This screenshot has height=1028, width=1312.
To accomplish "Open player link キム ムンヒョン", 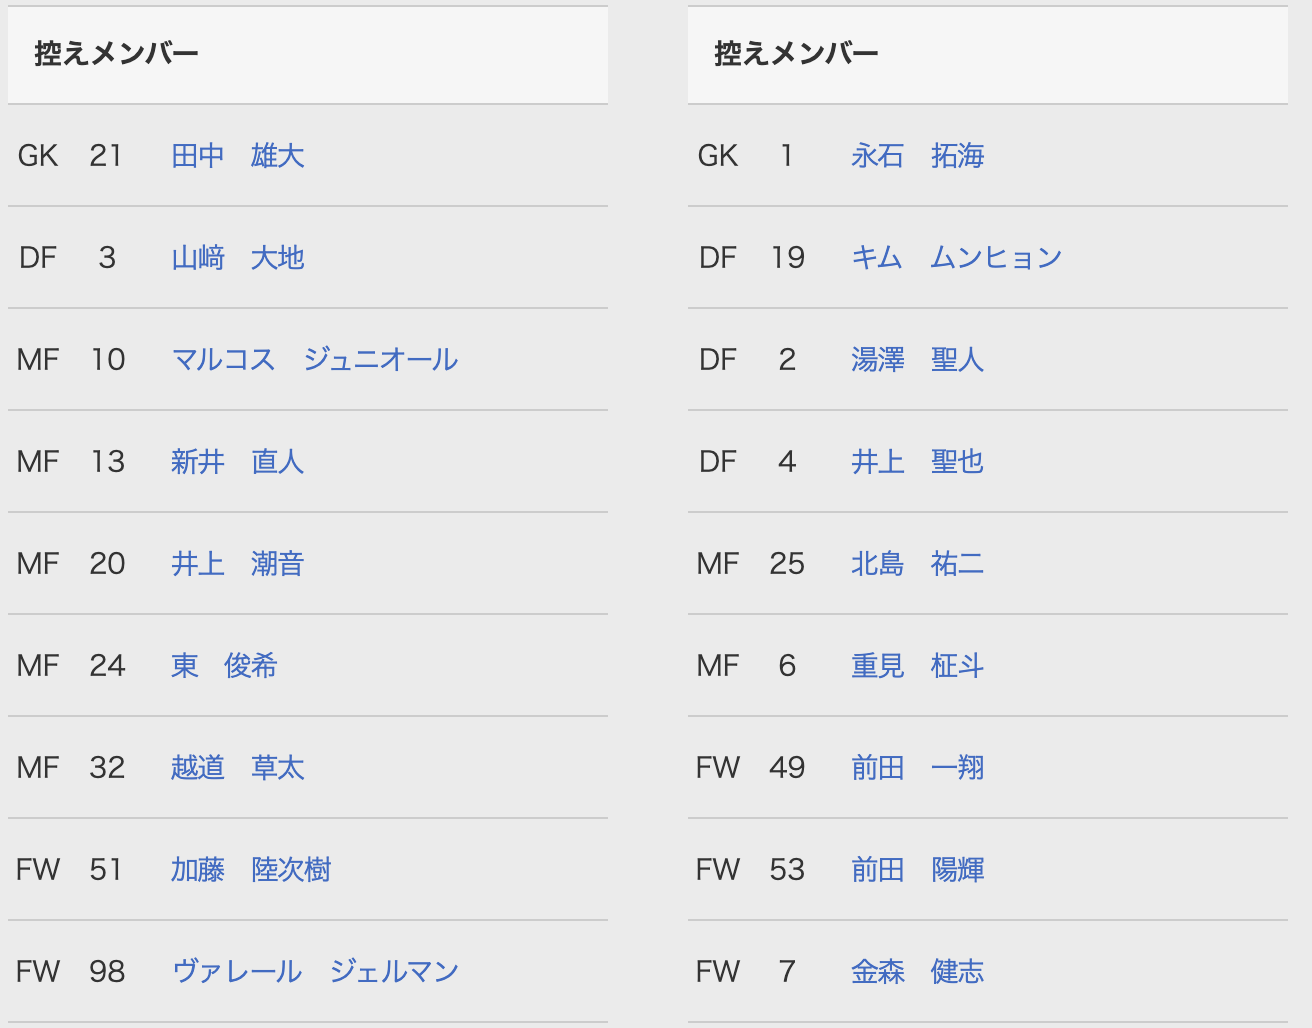I will point(957,258).
